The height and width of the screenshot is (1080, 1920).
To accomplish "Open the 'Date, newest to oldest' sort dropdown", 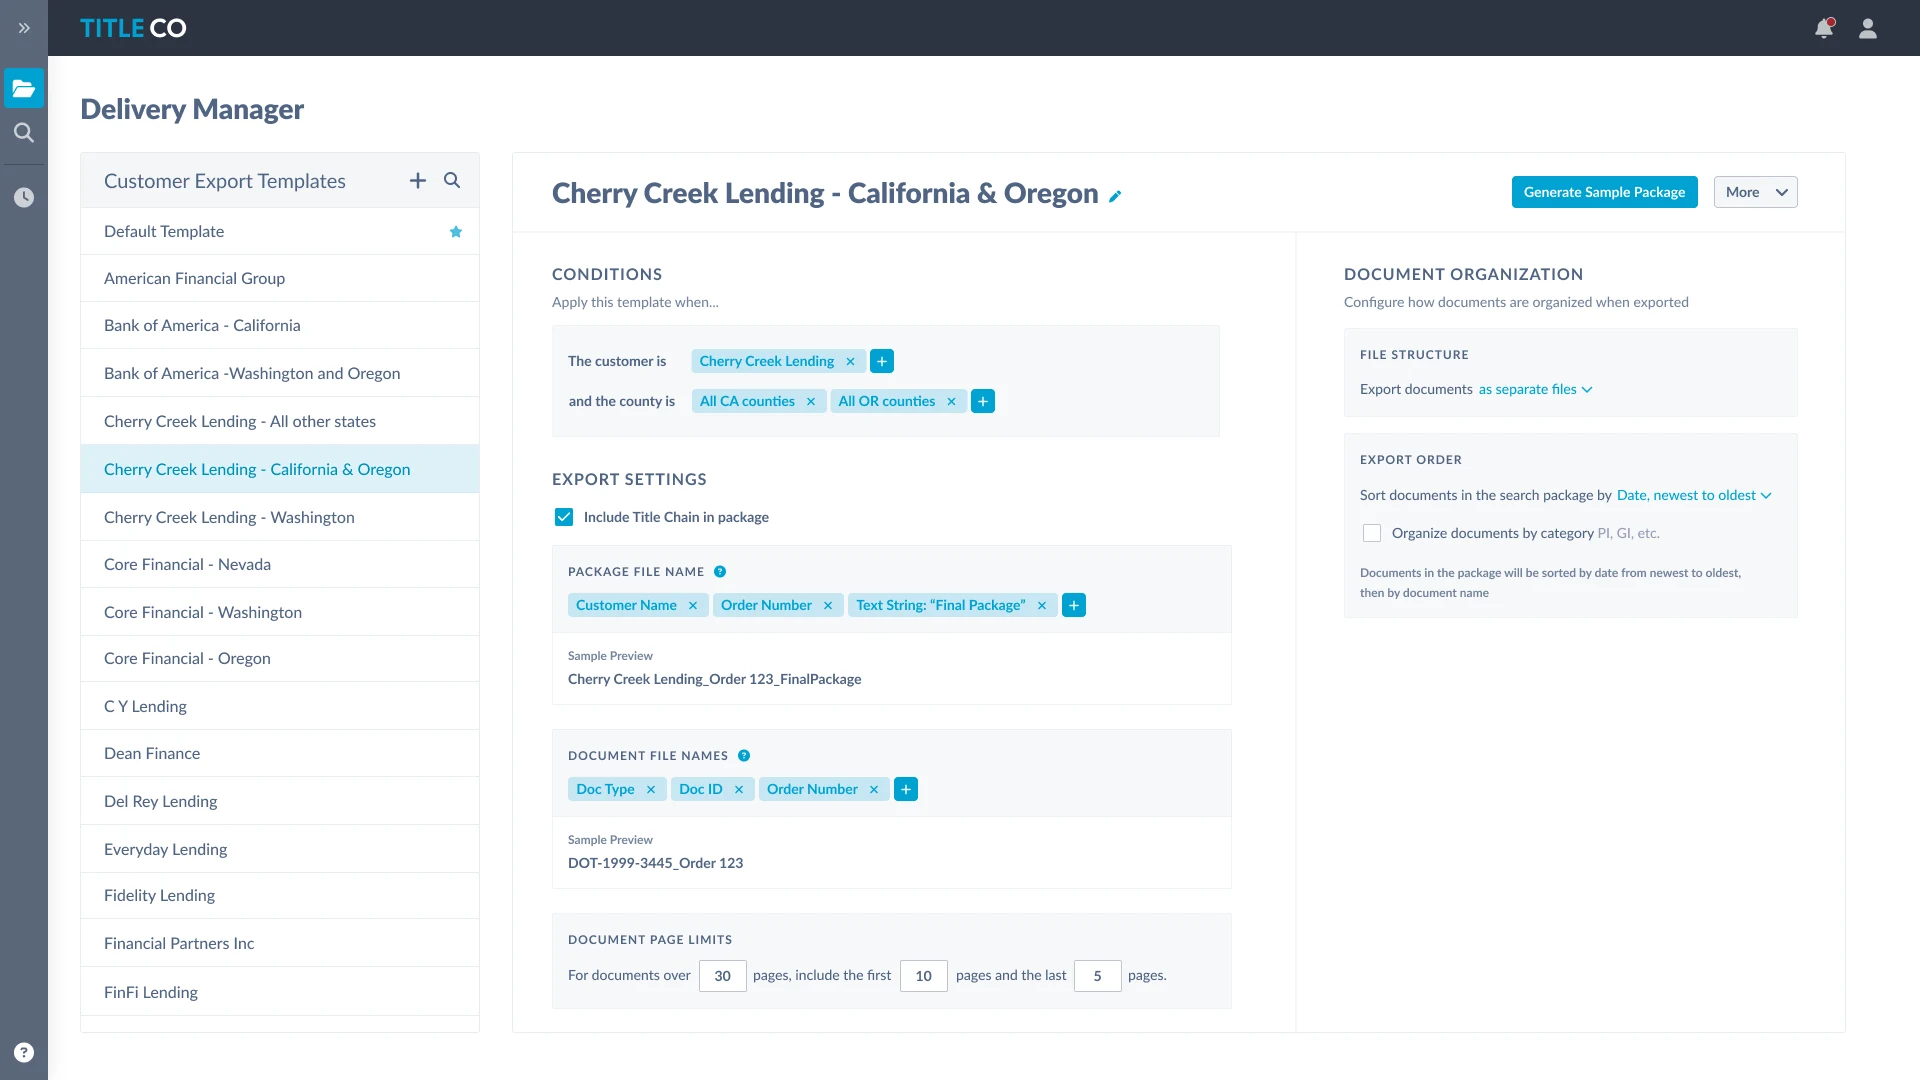I will click(x=1694, y=495).
